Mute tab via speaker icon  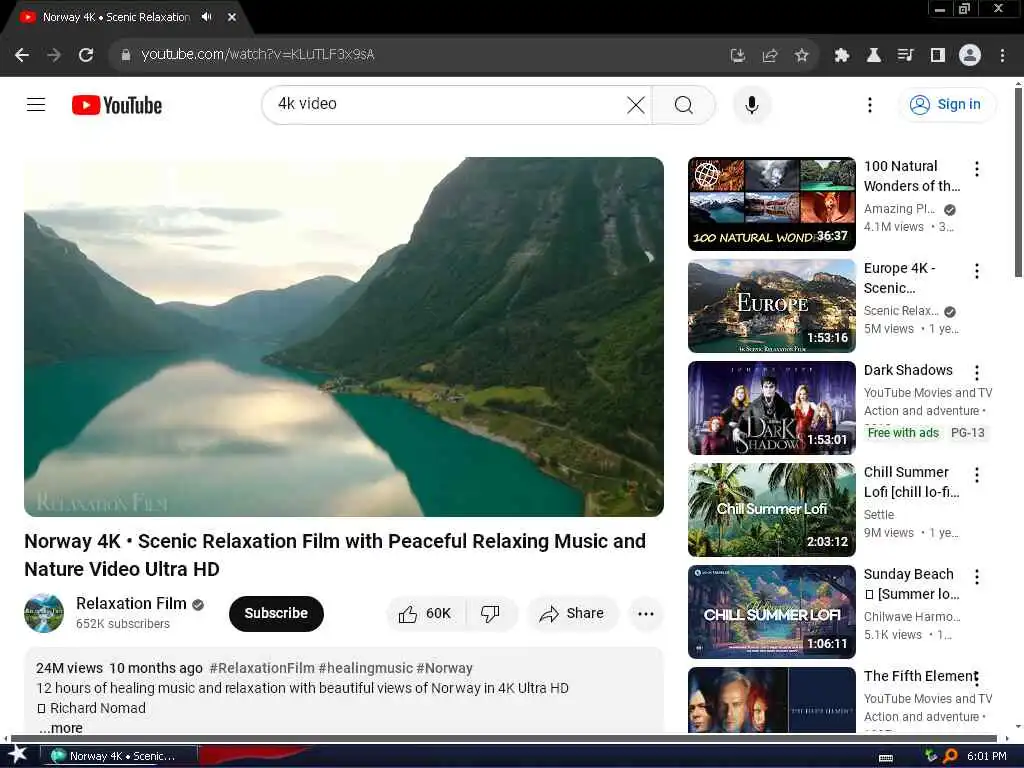[207, 17]
